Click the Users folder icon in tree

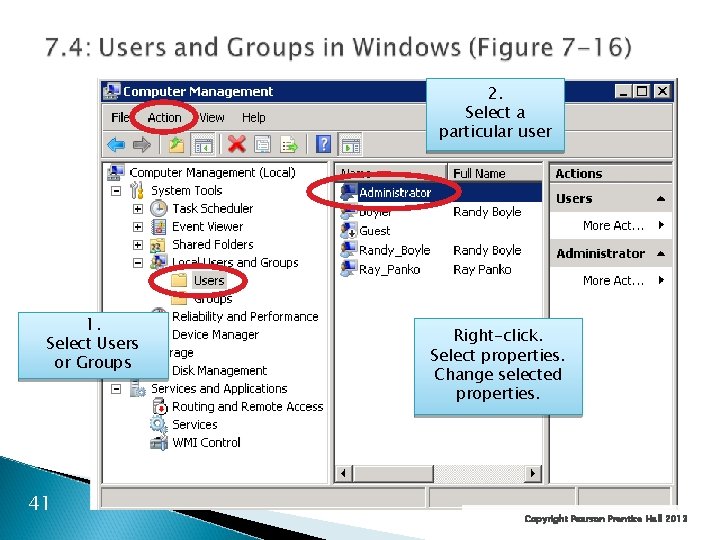[179, 280]
